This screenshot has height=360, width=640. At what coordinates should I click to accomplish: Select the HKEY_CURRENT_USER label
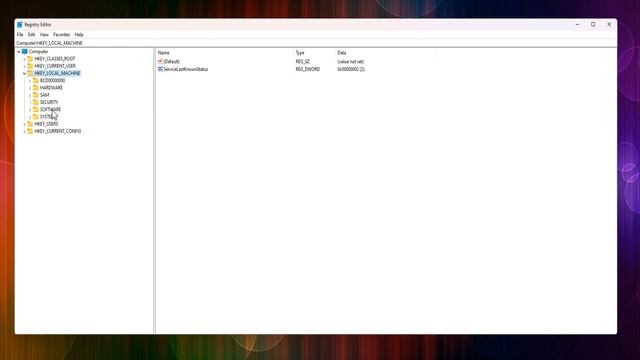coord(55,66)
